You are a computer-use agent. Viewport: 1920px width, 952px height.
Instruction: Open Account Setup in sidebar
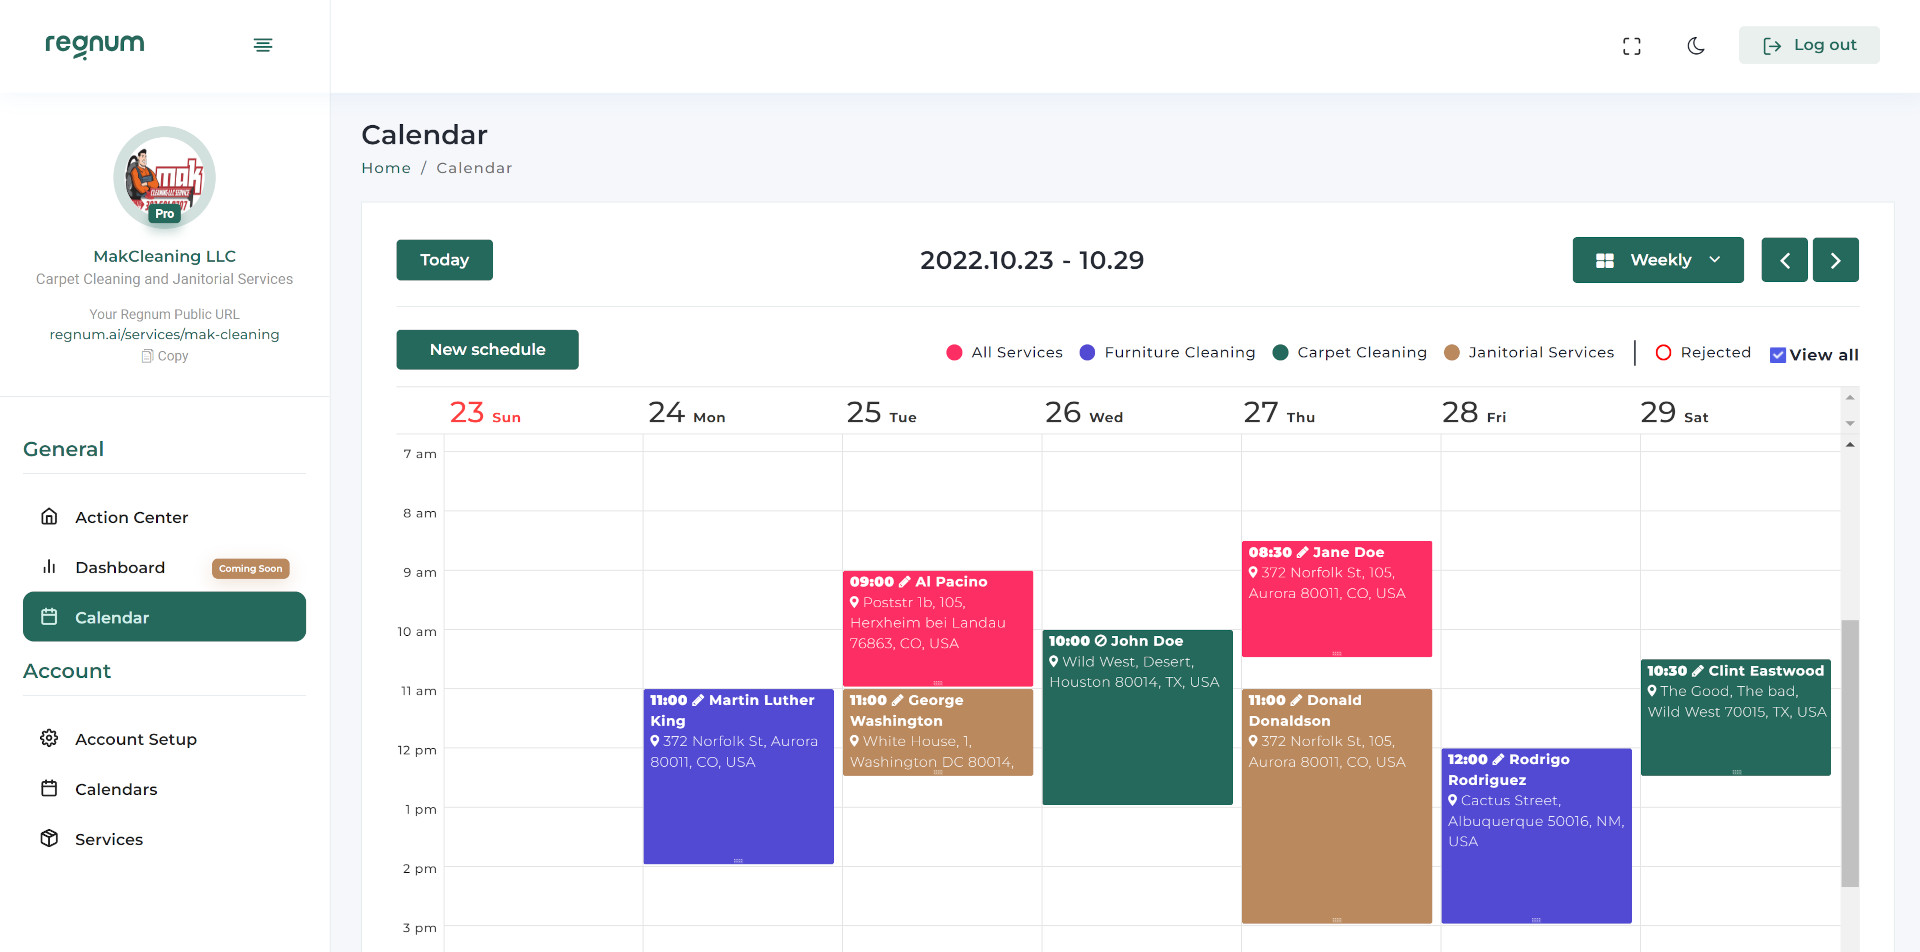[x=135, y=739]
